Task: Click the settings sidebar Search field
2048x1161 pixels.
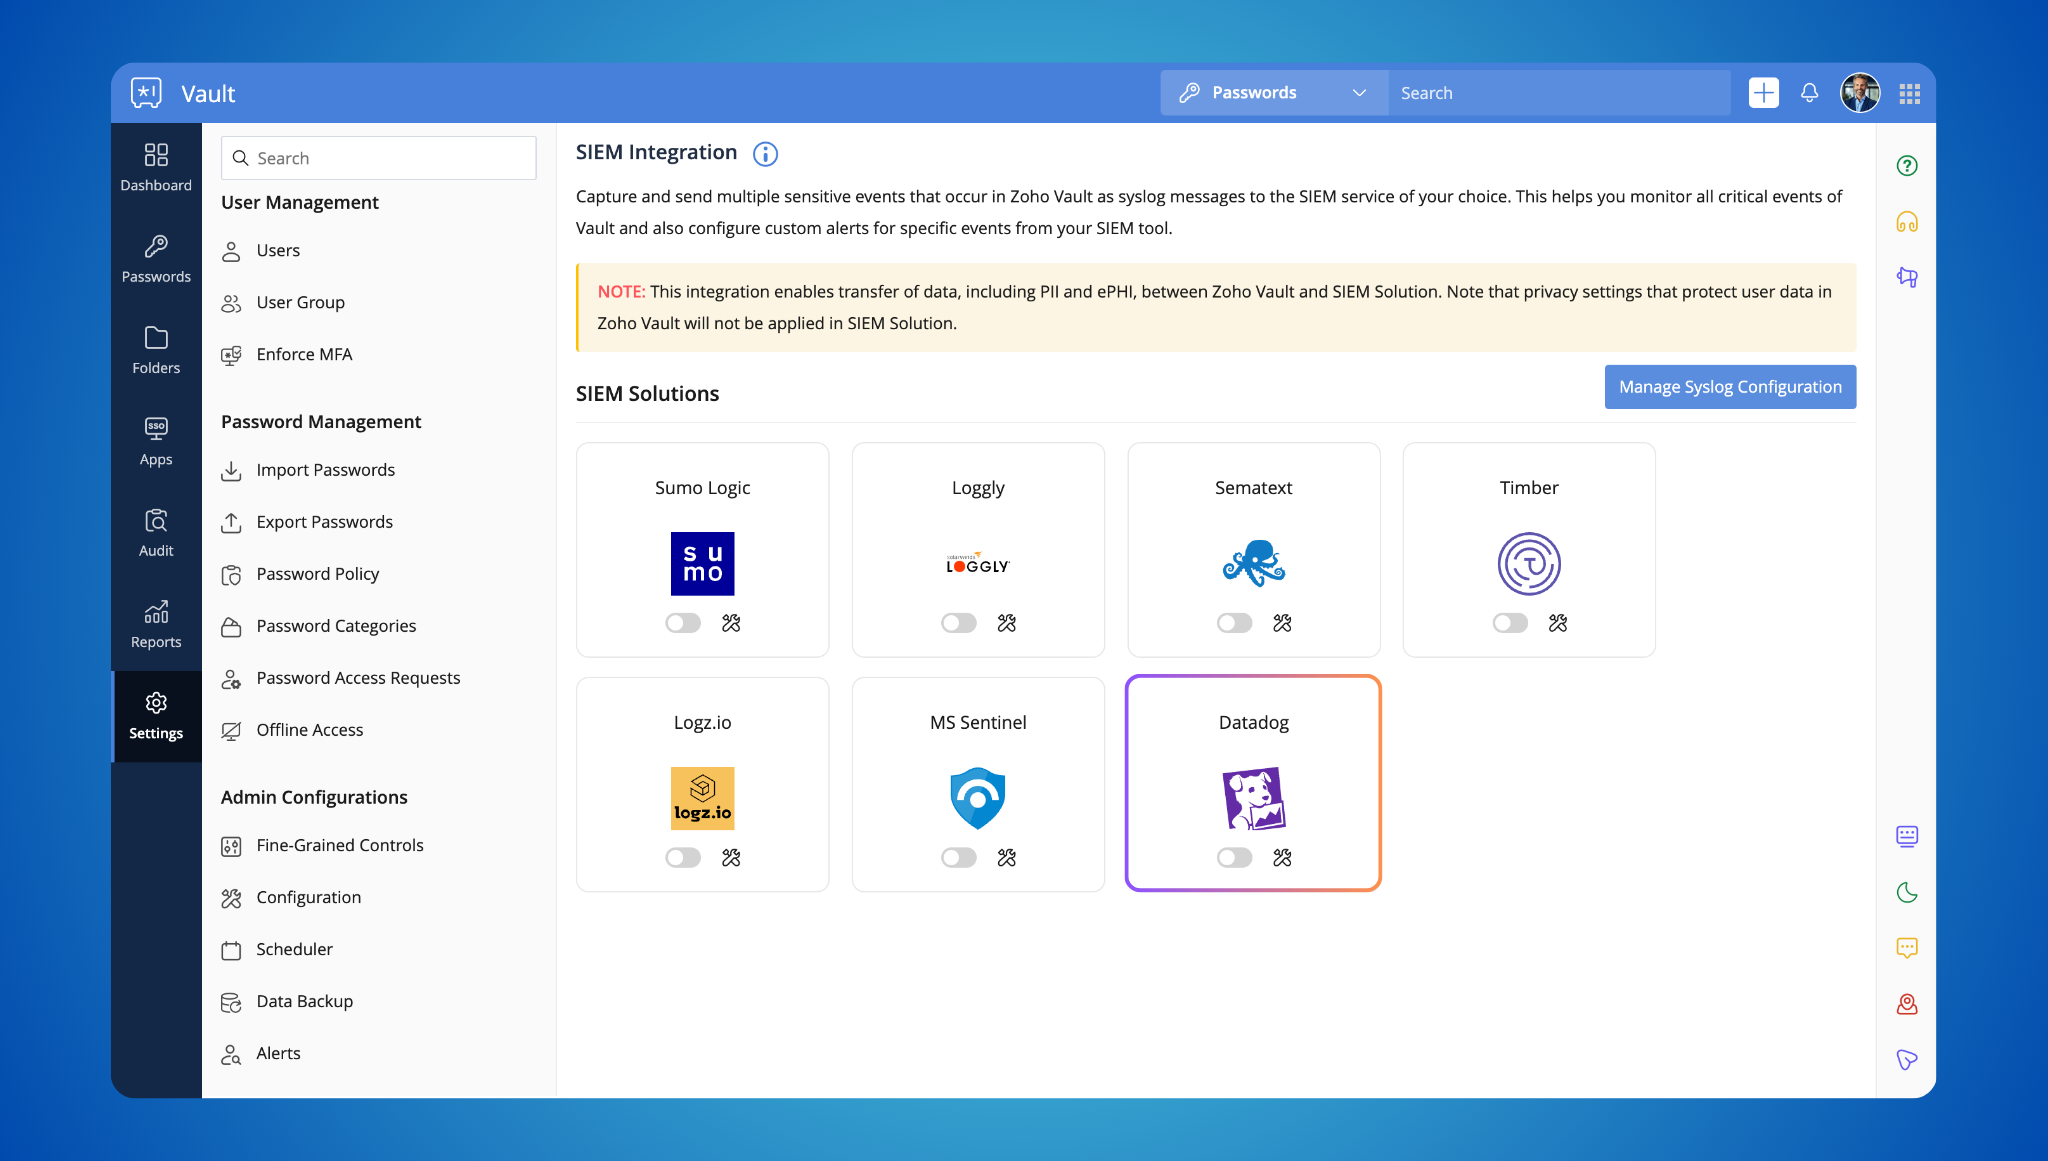Action: 379,158
